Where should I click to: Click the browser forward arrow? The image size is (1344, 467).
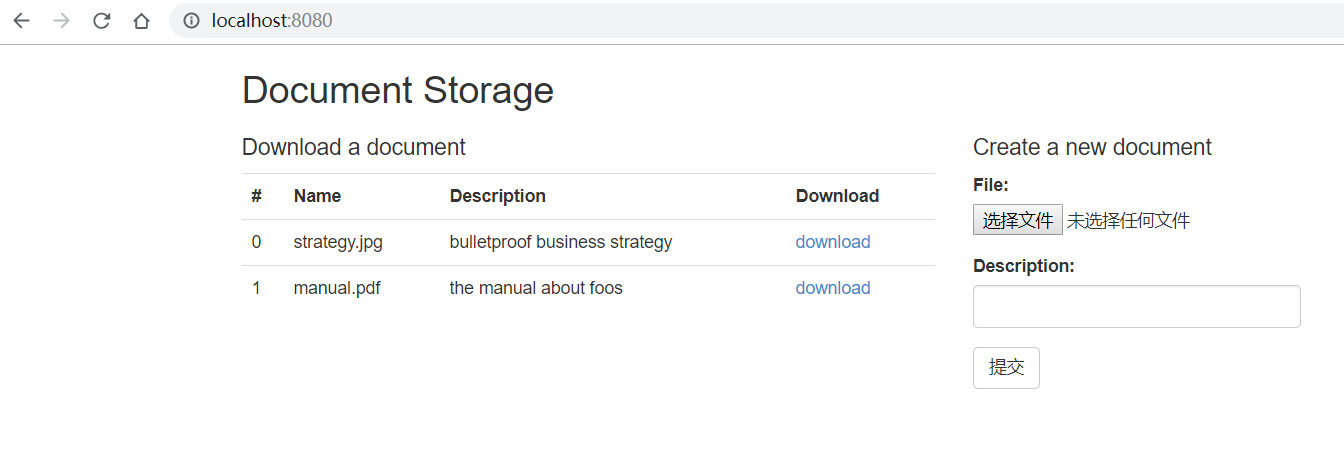61,21
